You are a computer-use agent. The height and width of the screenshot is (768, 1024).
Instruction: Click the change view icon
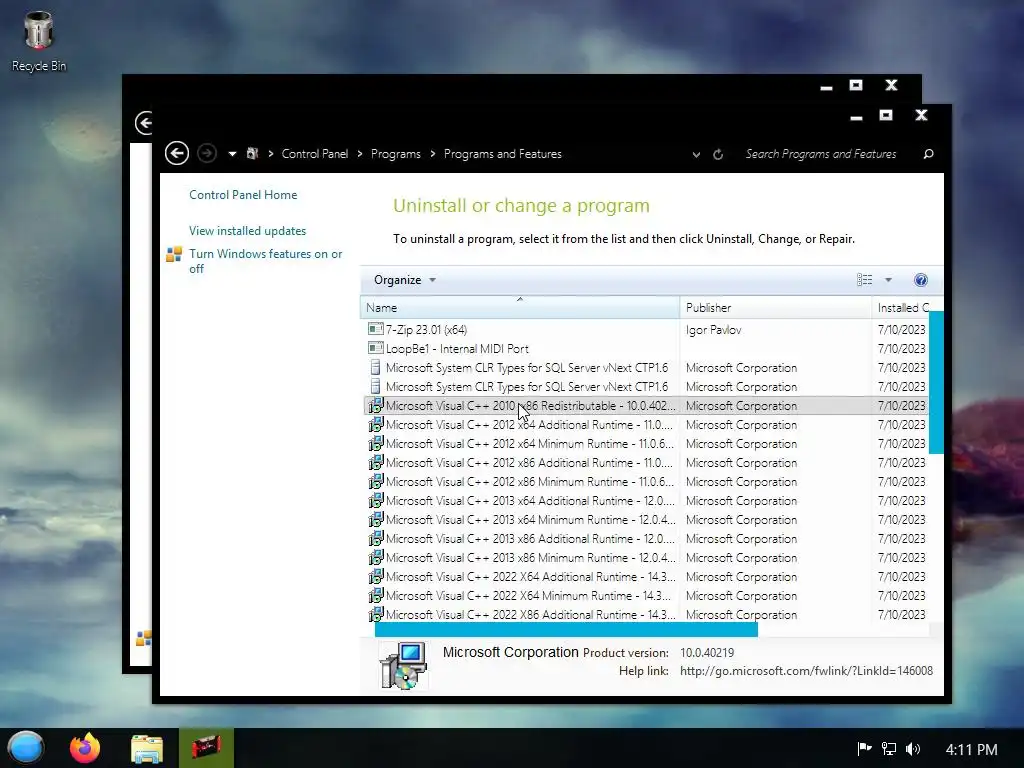865,280
